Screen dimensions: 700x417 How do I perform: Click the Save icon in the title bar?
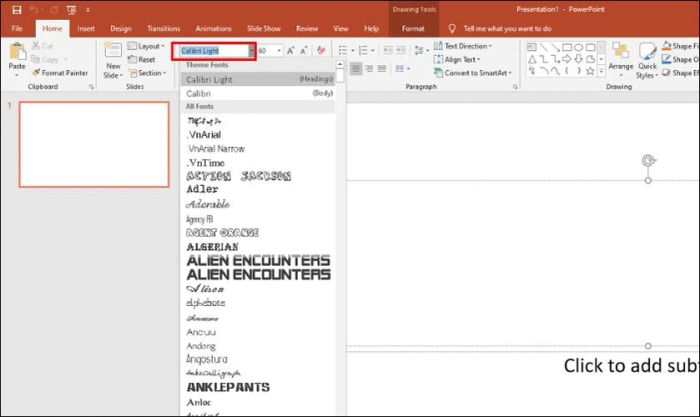tap(17, 10)
